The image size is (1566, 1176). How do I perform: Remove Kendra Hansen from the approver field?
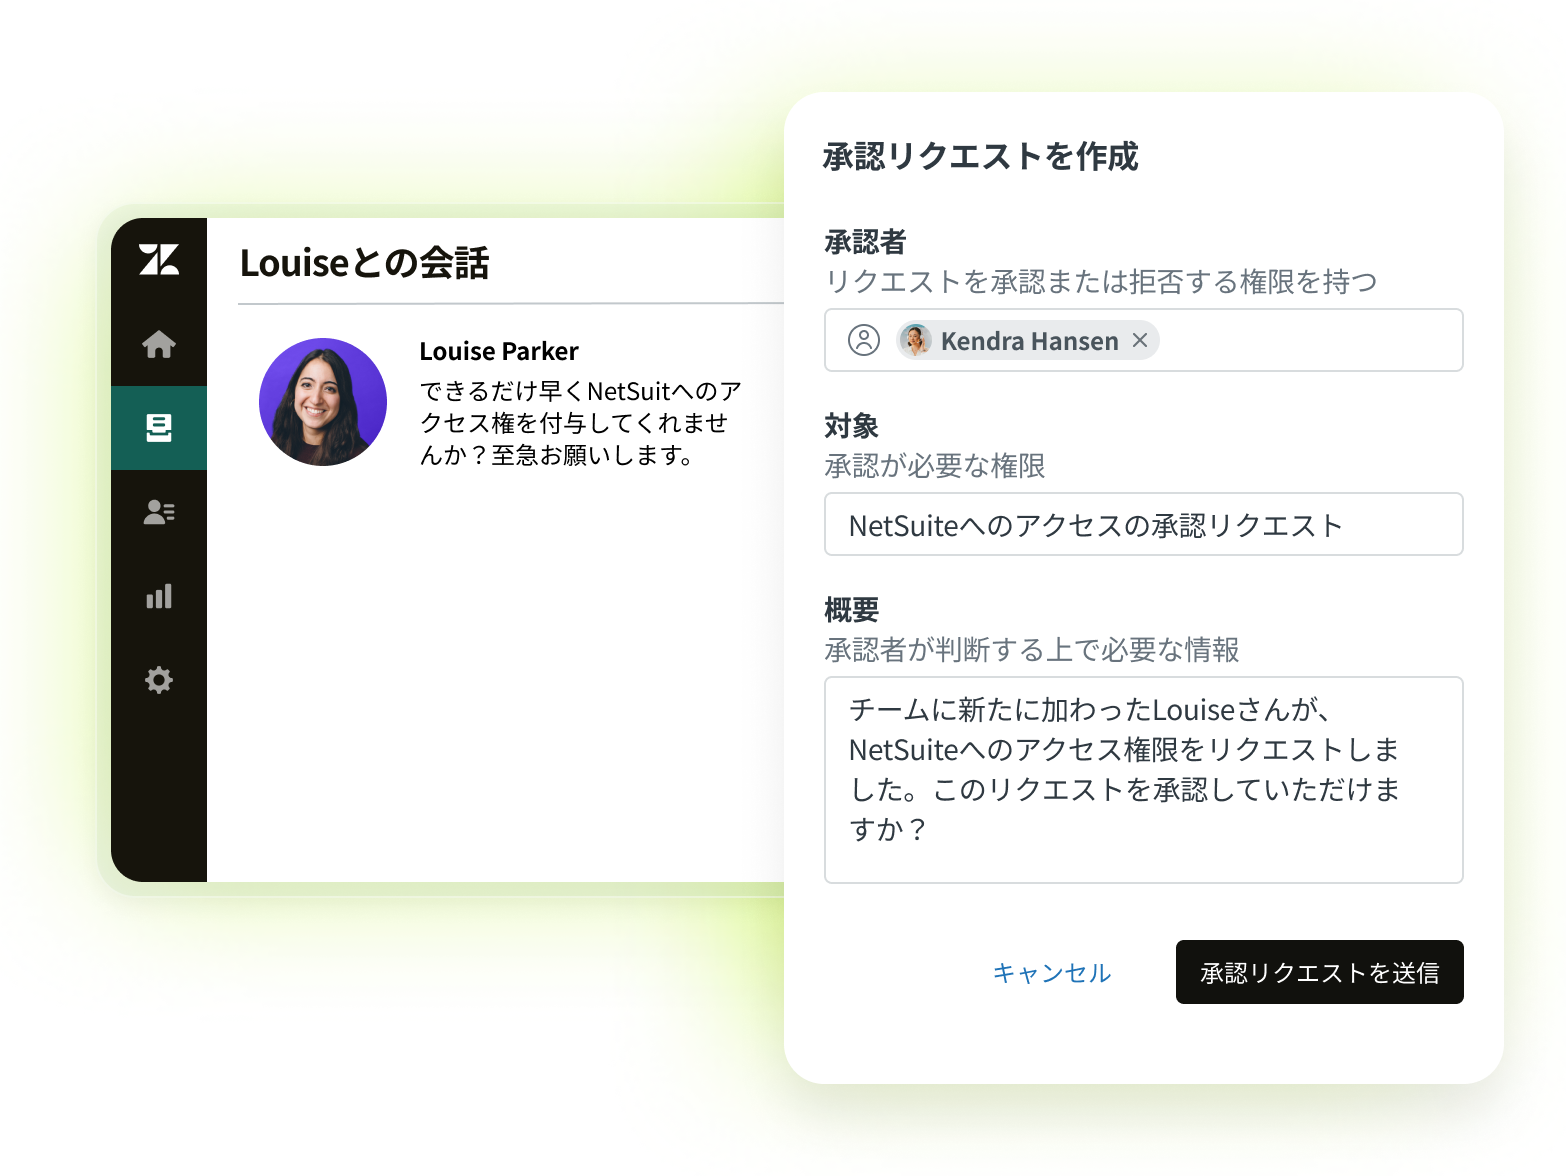1140,341
